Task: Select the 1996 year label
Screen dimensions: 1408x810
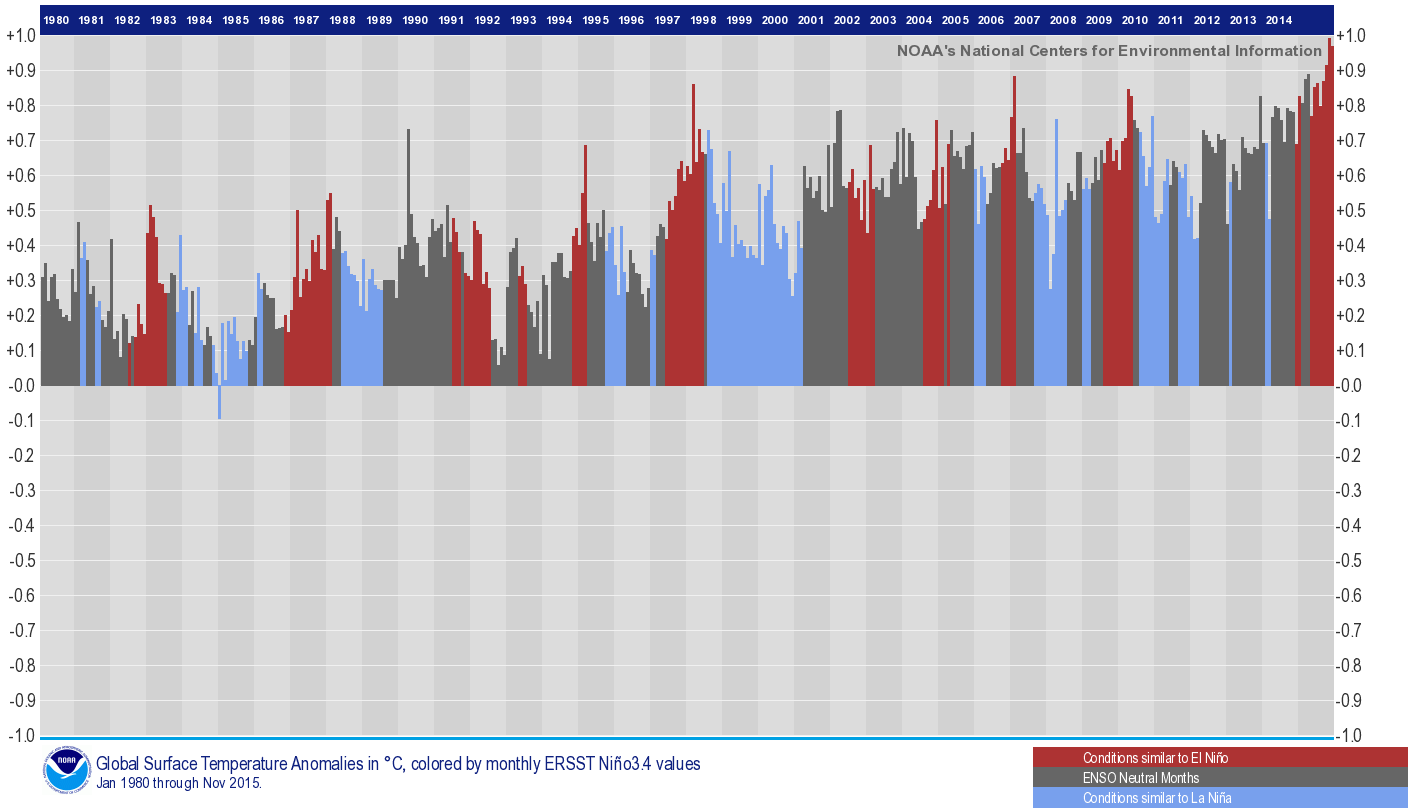Action: pyautogui.click(x=631, y=20)
